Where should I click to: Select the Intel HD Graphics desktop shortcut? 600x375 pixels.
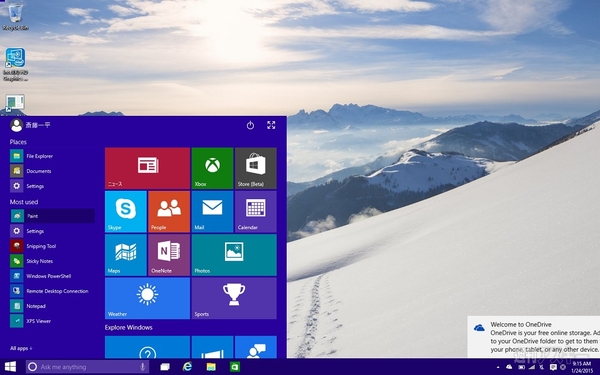[x=15, y=64]
